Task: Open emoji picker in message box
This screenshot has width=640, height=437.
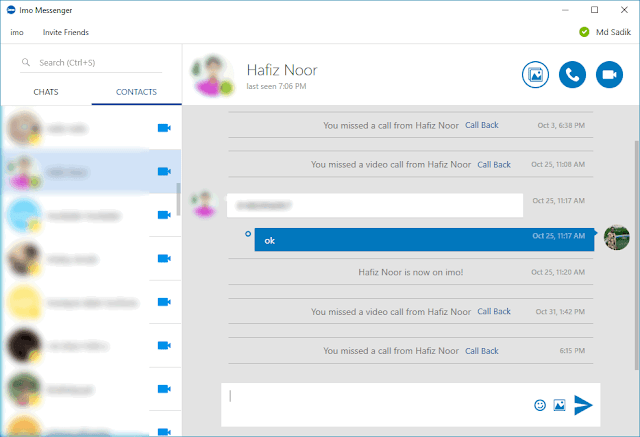Action: point(540,405)
